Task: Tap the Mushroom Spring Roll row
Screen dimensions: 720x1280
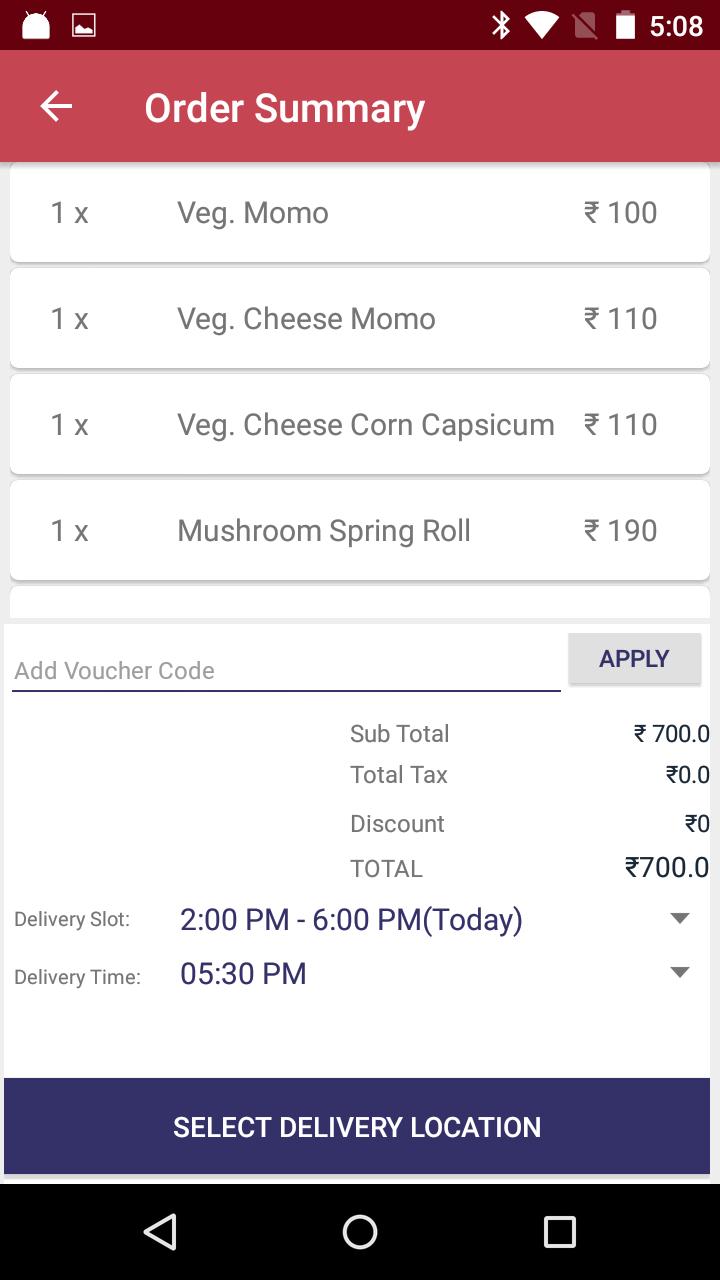Action: (360, 531)
